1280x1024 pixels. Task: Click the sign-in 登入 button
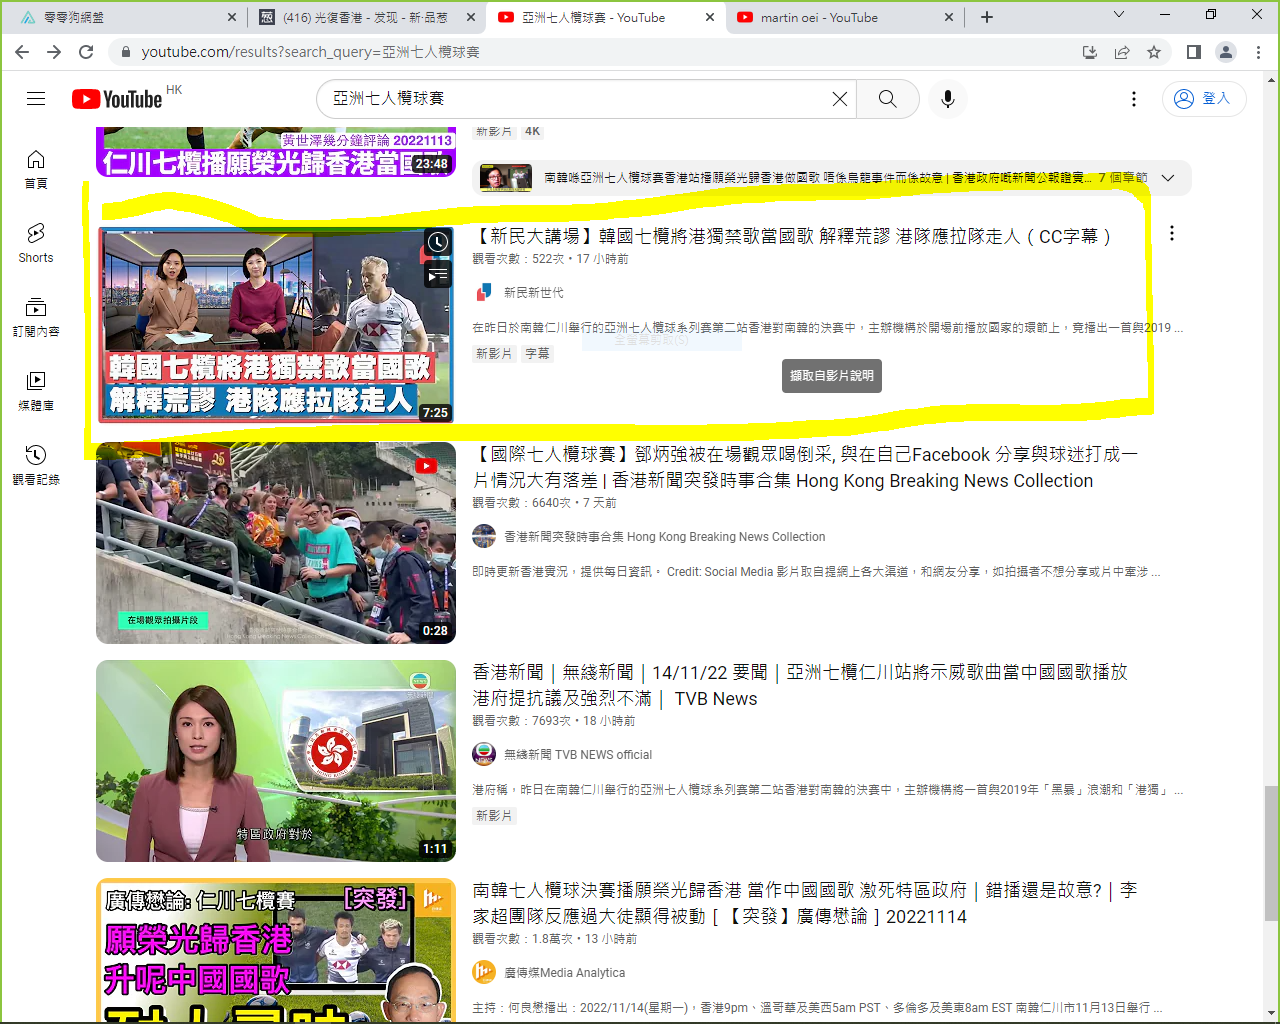pyautogui.click(x=1203, y=98)
